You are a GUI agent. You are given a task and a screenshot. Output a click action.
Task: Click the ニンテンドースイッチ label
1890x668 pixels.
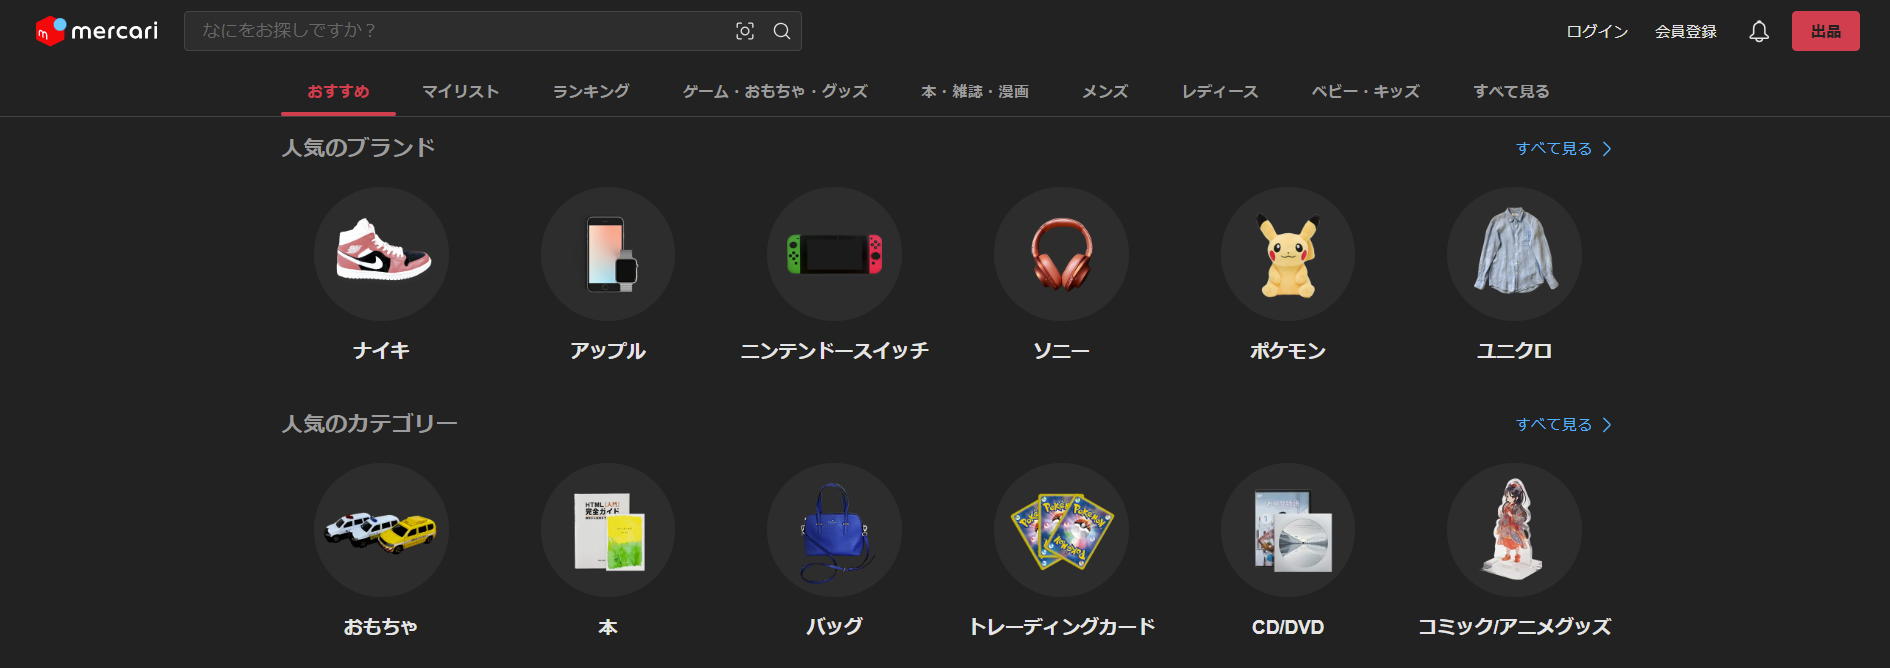pos(834,351)
